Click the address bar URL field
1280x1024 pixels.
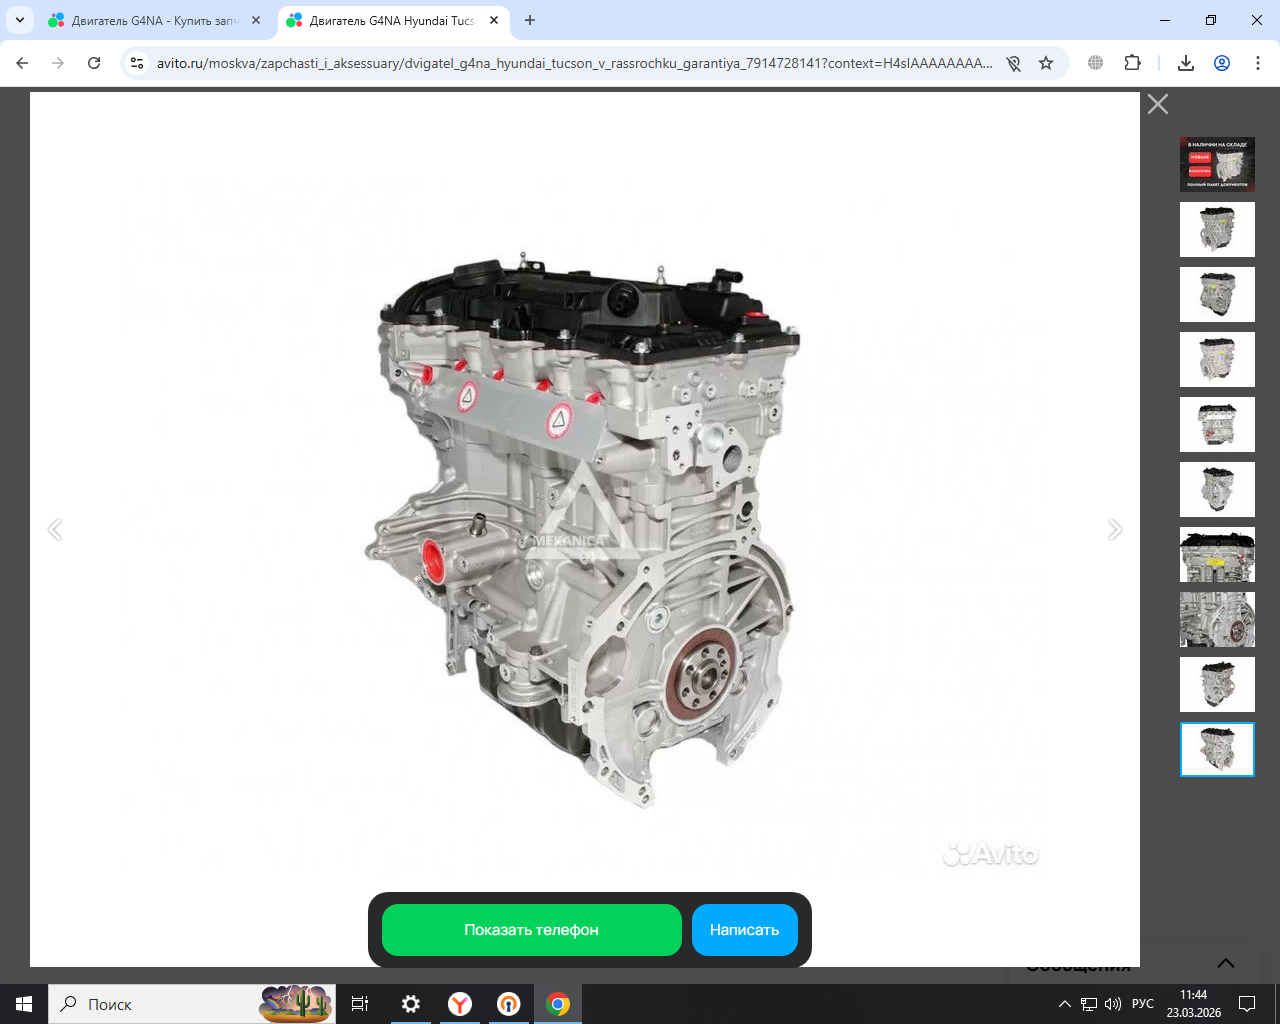pos(575,63)
